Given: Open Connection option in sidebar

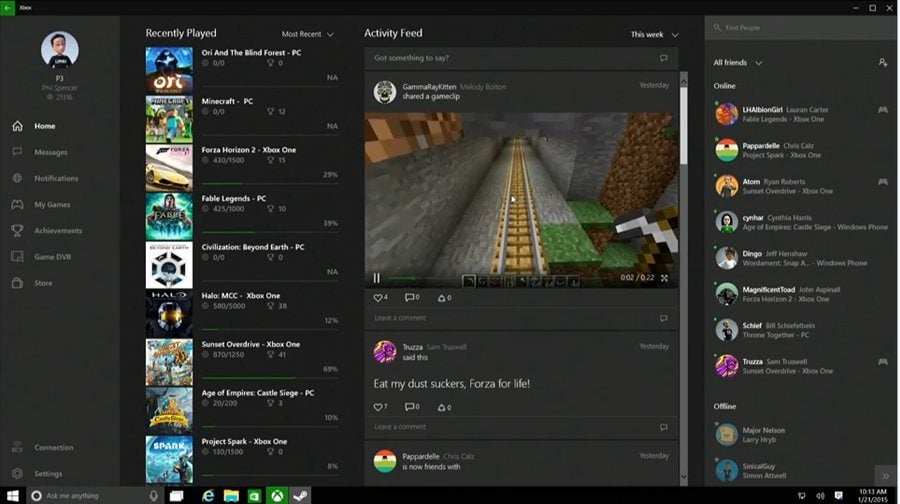Looking at the screenshot, I should pyautogui.click(x=42, y=447).
